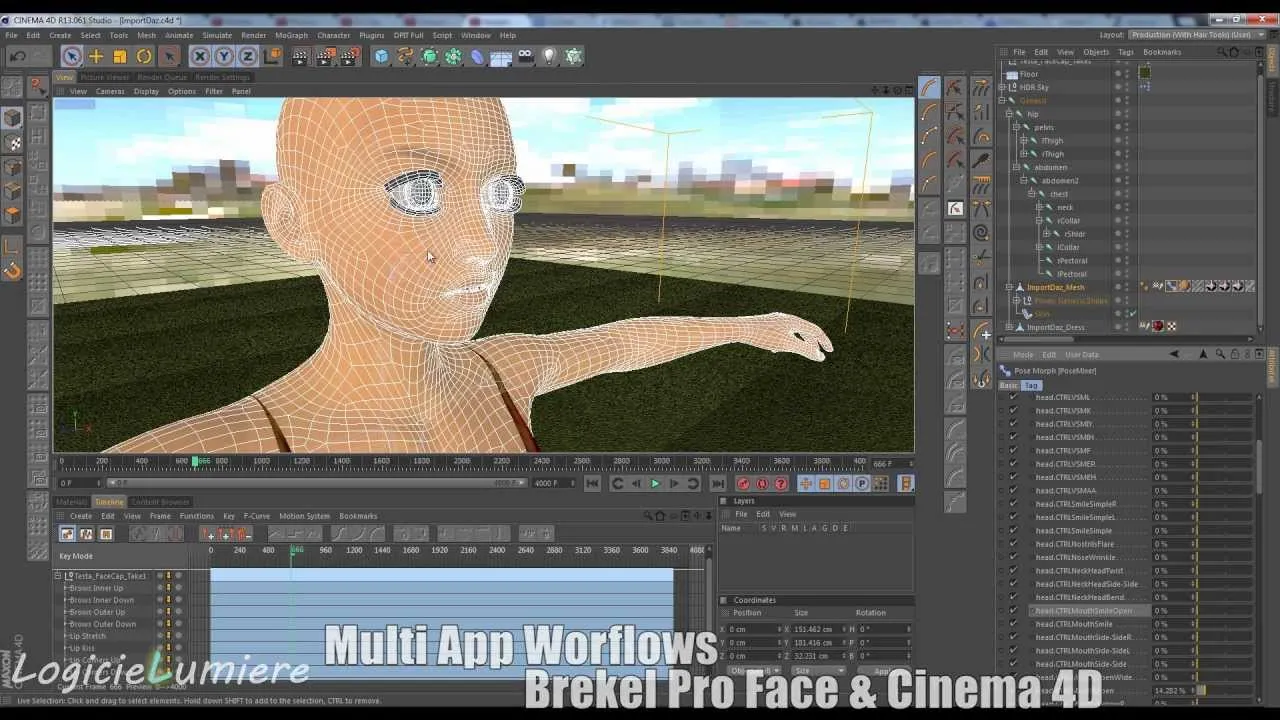Switch to the Materials tab
Image resolution: width=1280 pixels, height=720 pixels.
coord(72,502)
